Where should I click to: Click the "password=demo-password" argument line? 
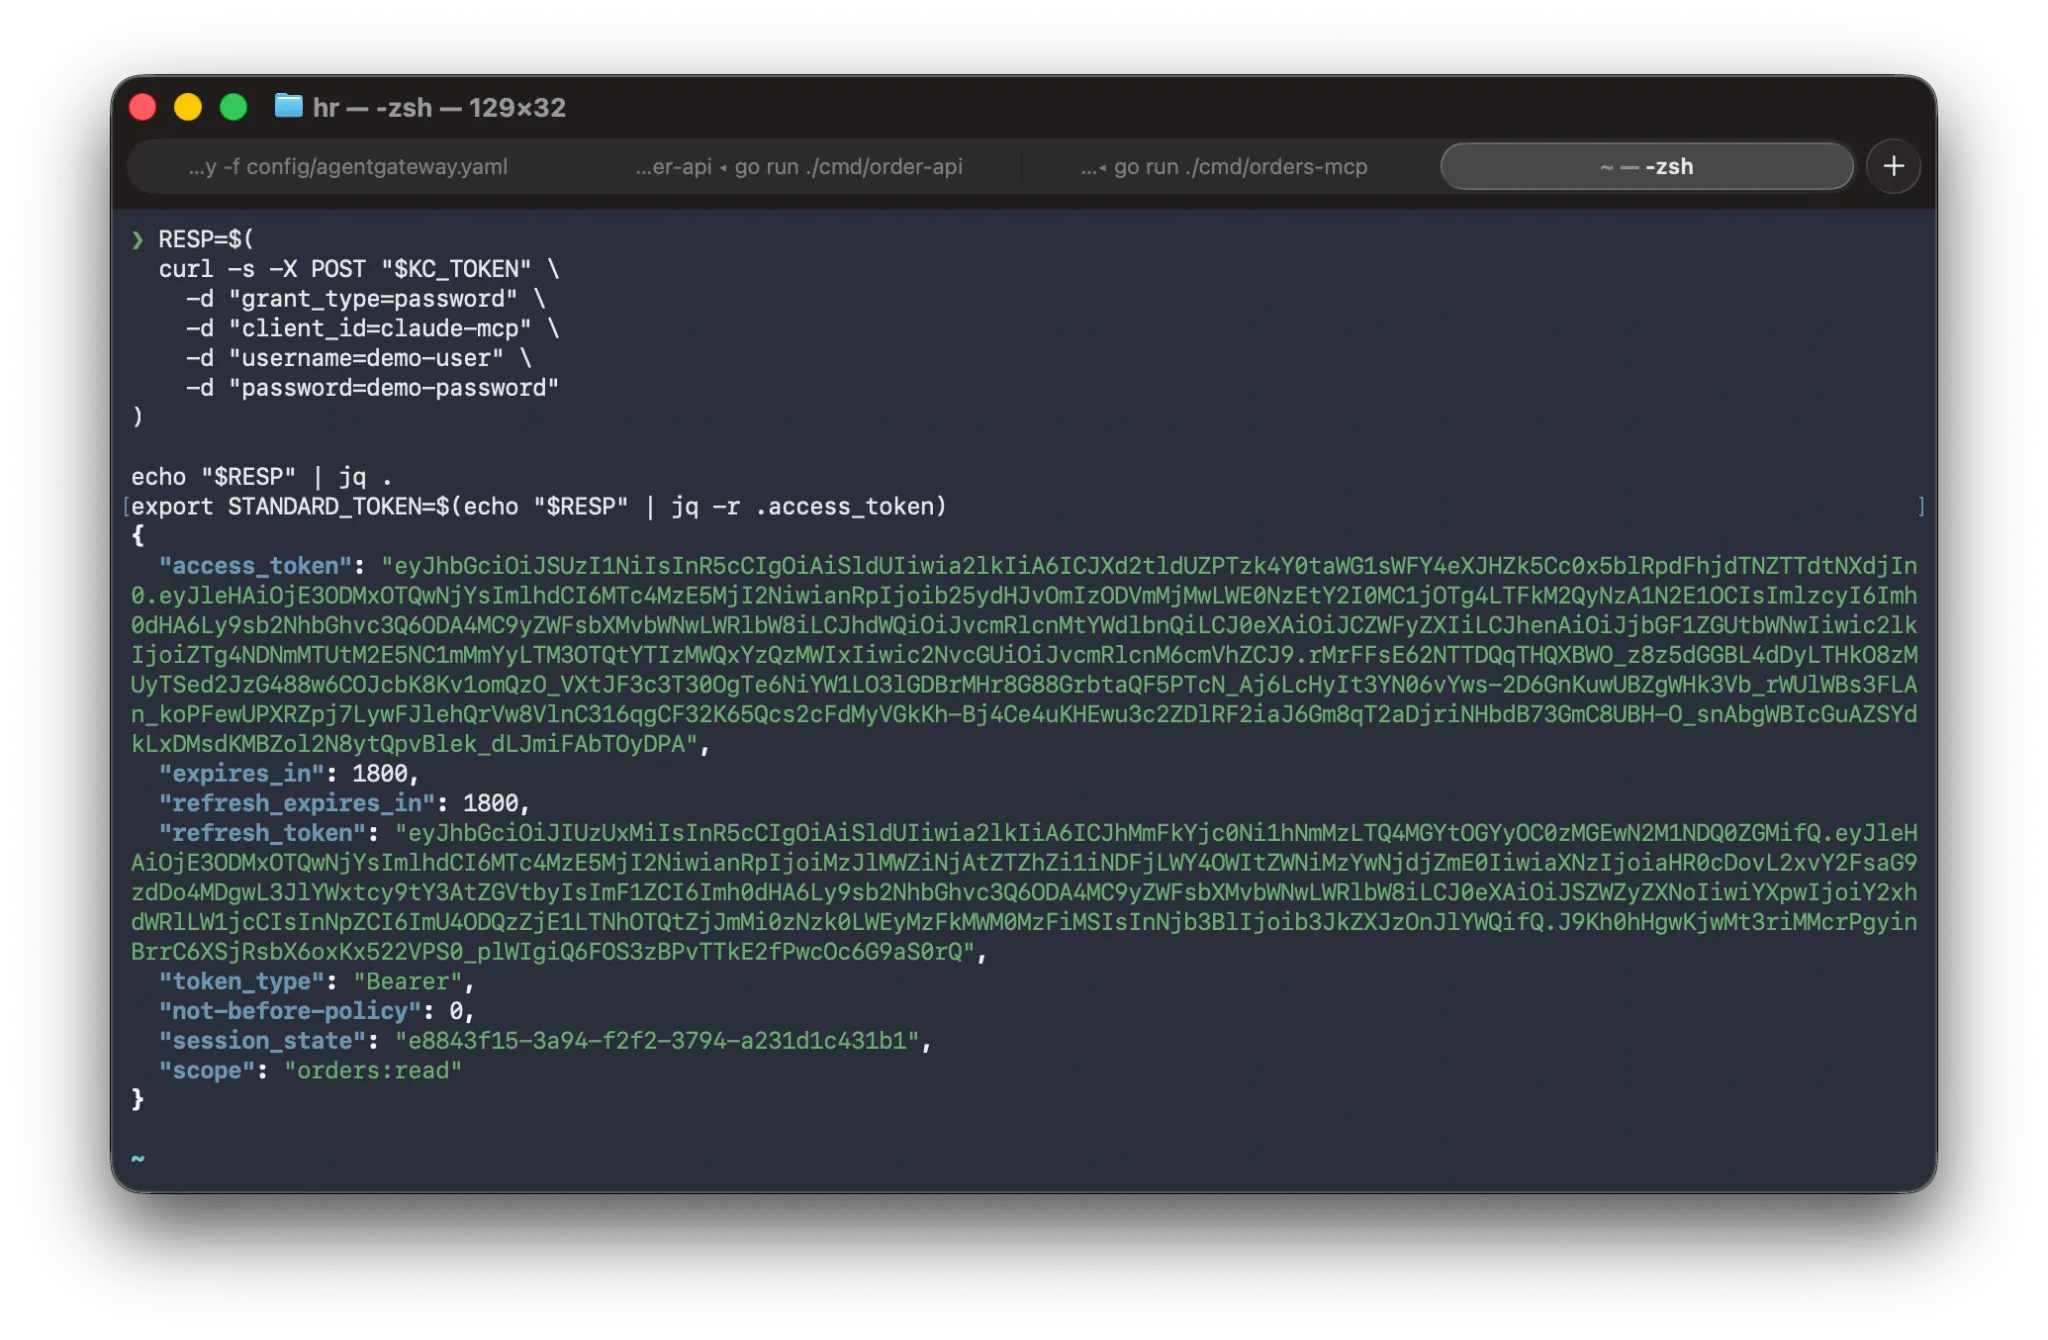pyautogui.click(x=372, y=388)
